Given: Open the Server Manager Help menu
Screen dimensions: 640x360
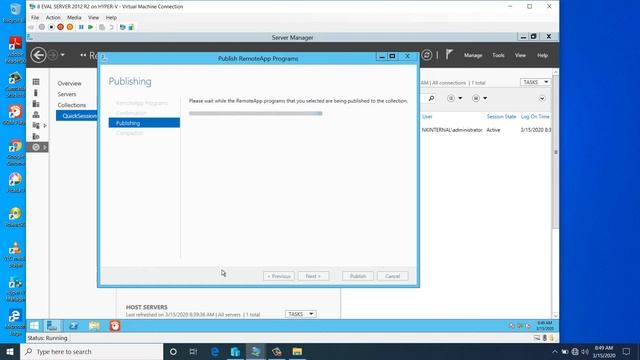Looking at the screenshot, I should pos(542,55).
